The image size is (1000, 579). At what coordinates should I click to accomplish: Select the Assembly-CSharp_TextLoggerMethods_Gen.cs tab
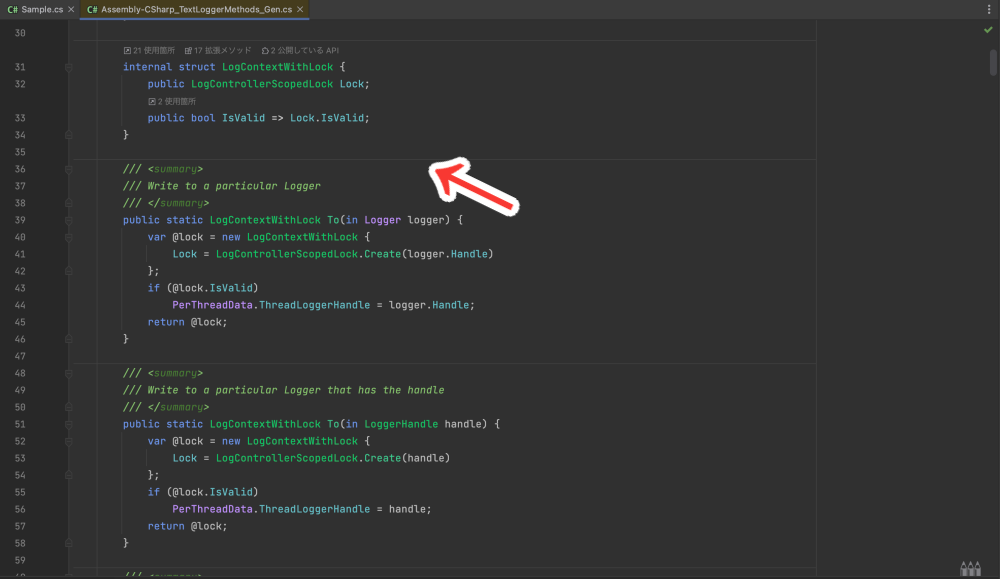tap(195, 10)
